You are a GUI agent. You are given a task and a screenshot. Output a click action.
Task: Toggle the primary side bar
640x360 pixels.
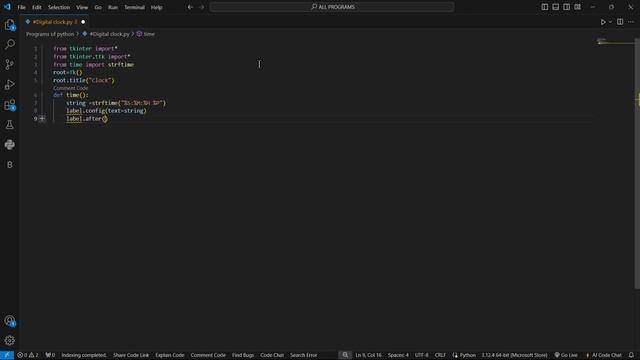pos(544,7)
